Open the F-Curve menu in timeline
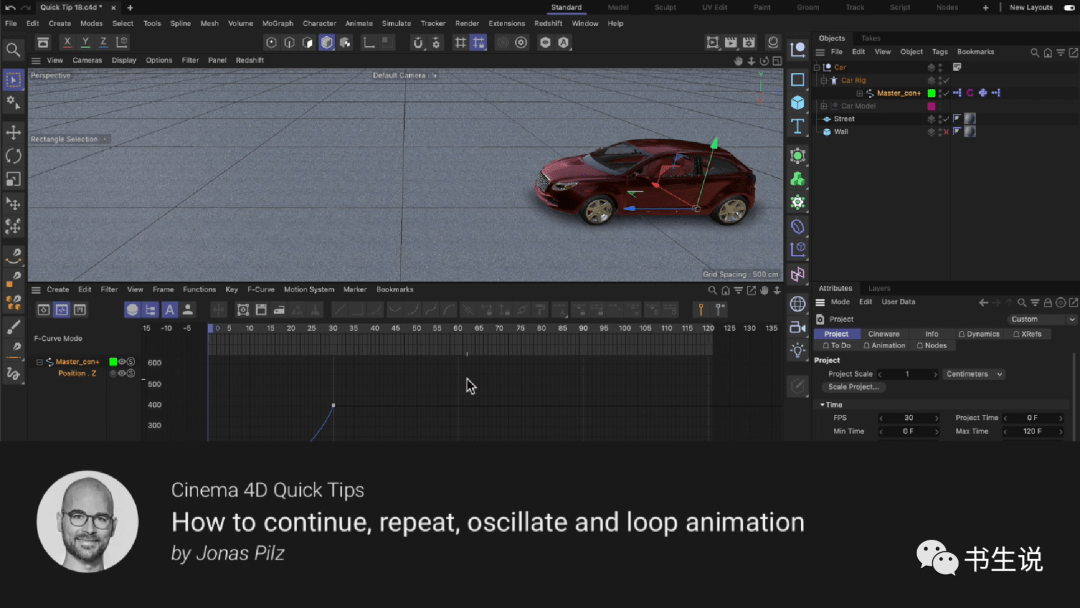Screen dimensions: 1080x608 [x=260, y=290]
